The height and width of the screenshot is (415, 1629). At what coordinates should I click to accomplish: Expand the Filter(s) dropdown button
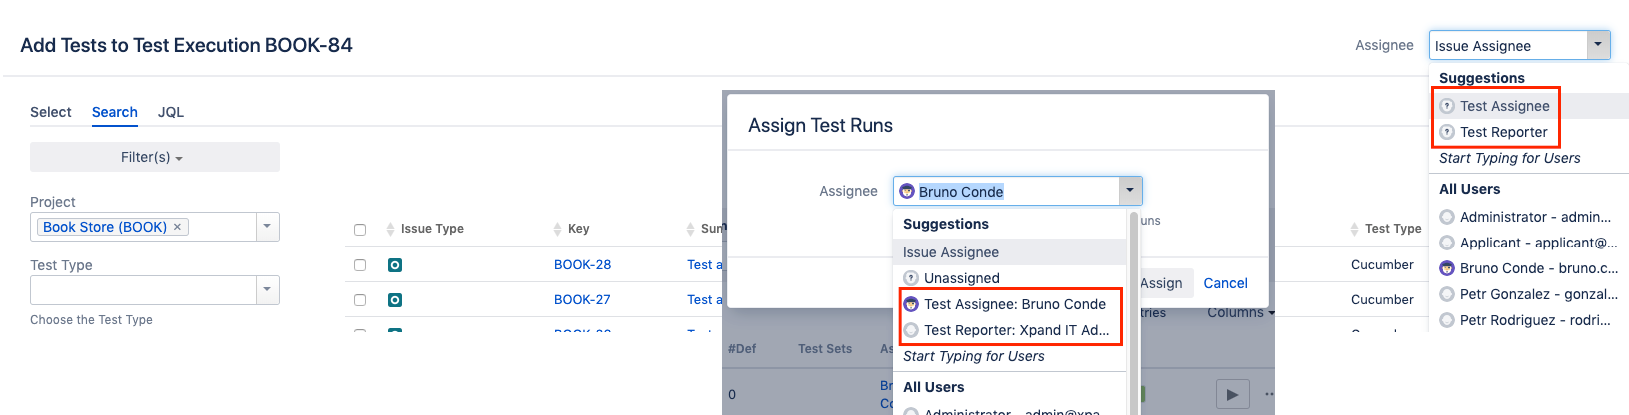tap(154, 157)
